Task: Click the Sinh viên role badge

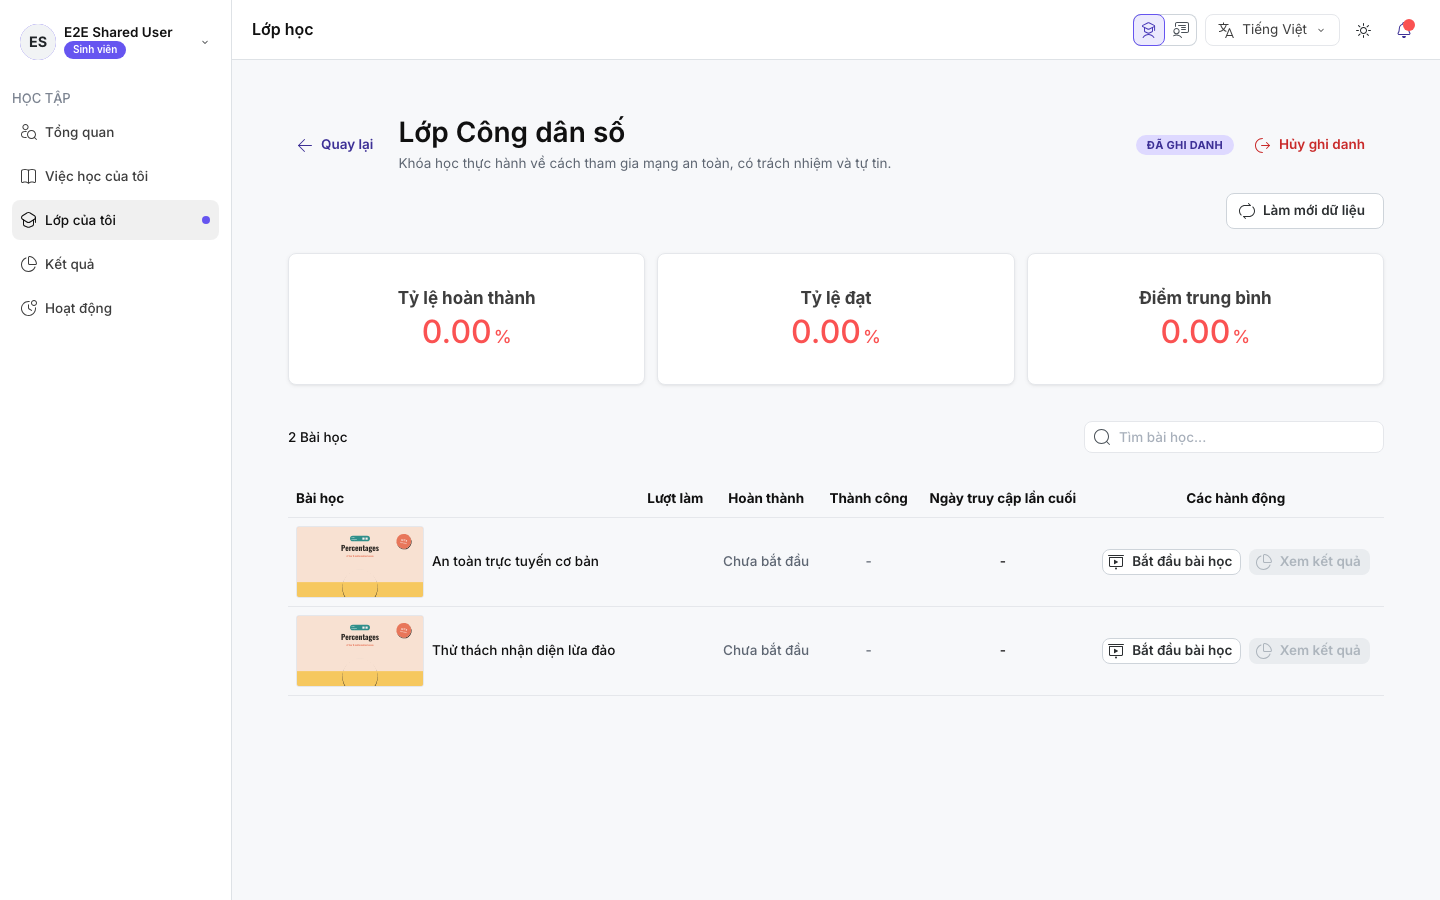Action: click(x=95, y=50)
